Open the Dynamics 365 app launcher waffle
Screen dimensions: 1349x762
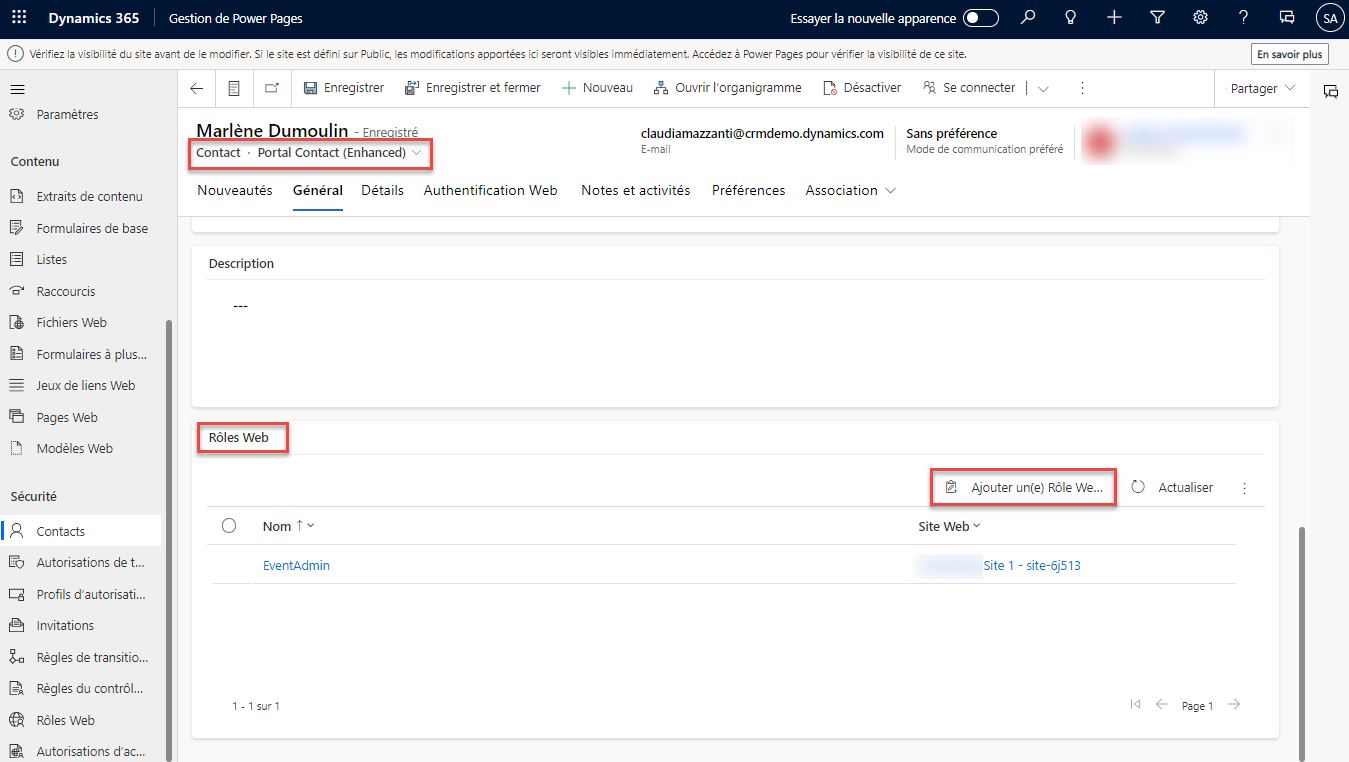pos(19,18)
